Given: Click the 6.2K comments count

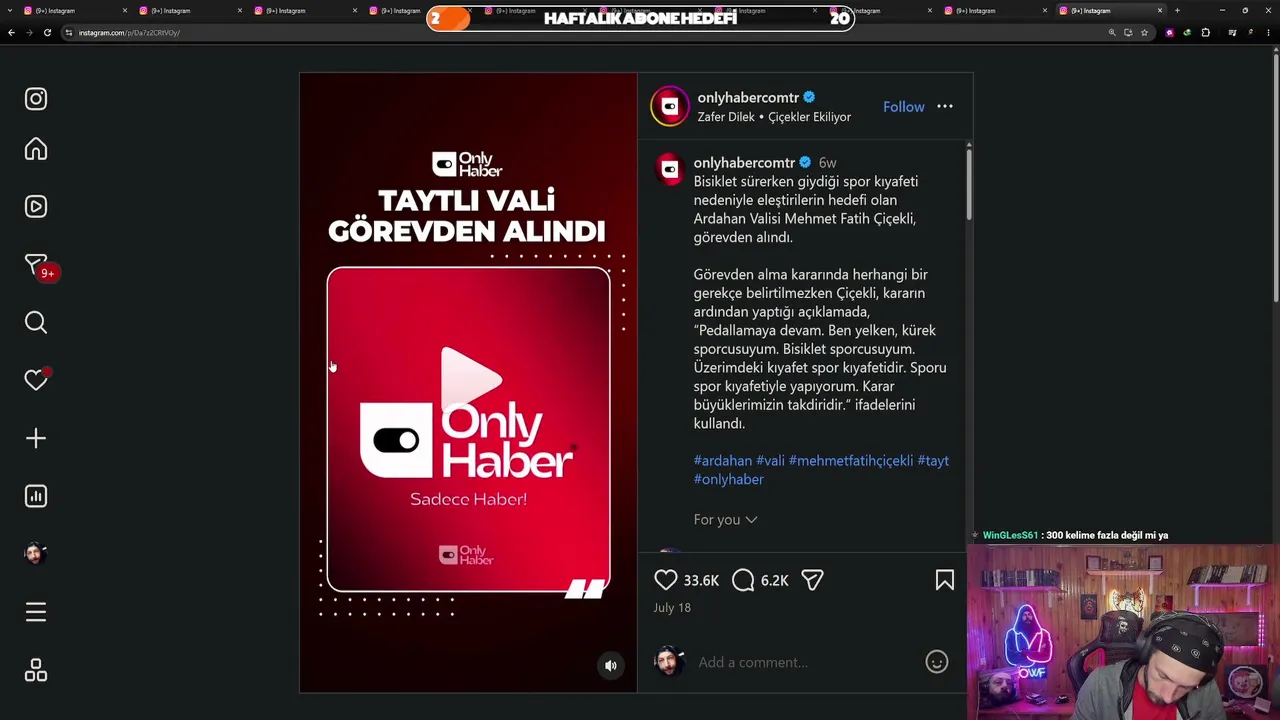Looking at the screenshot, I should point(774,581).
